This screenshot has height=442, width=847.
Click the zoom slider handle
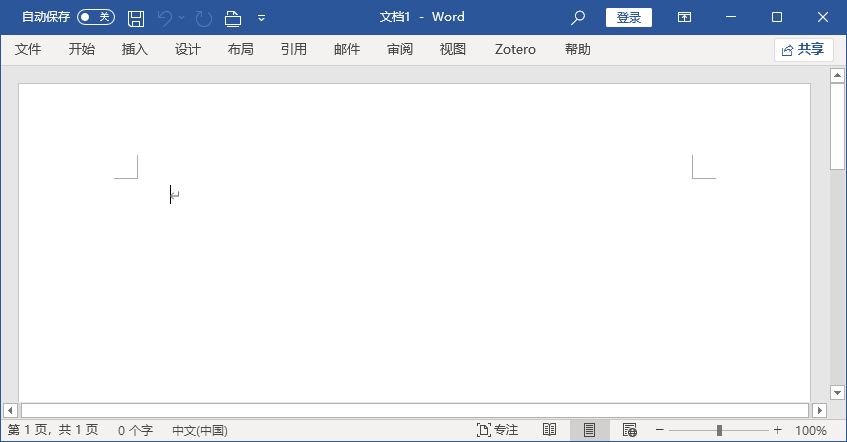pyautogui.click(x=719, y=430)
